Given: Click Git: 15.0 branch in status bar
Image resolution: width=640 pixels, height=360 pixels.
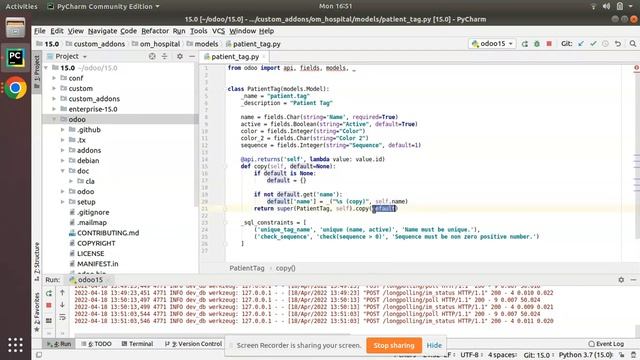Looking at the screenshot, I should coord(537,355).
